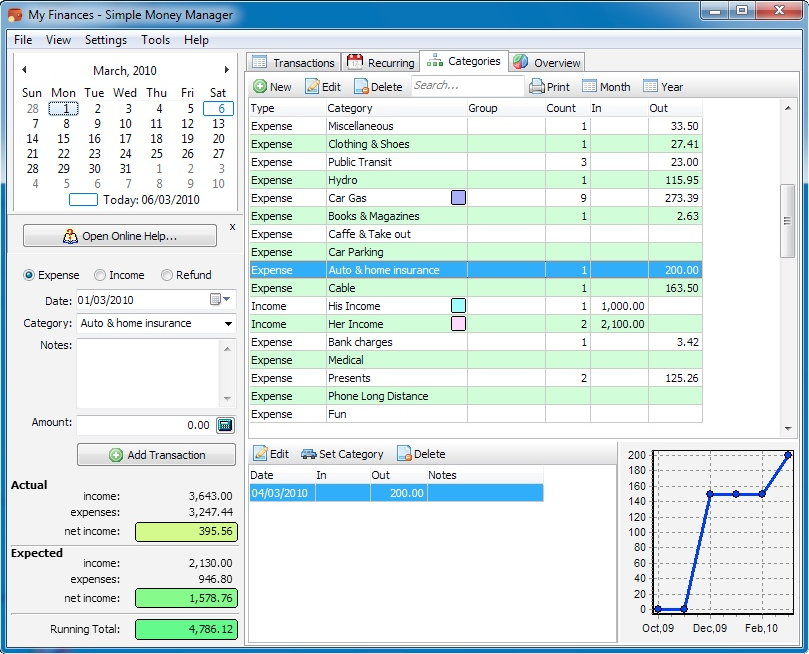Select the Income radio button
Screen dimensions: 809x654
[x=100, y=275]
